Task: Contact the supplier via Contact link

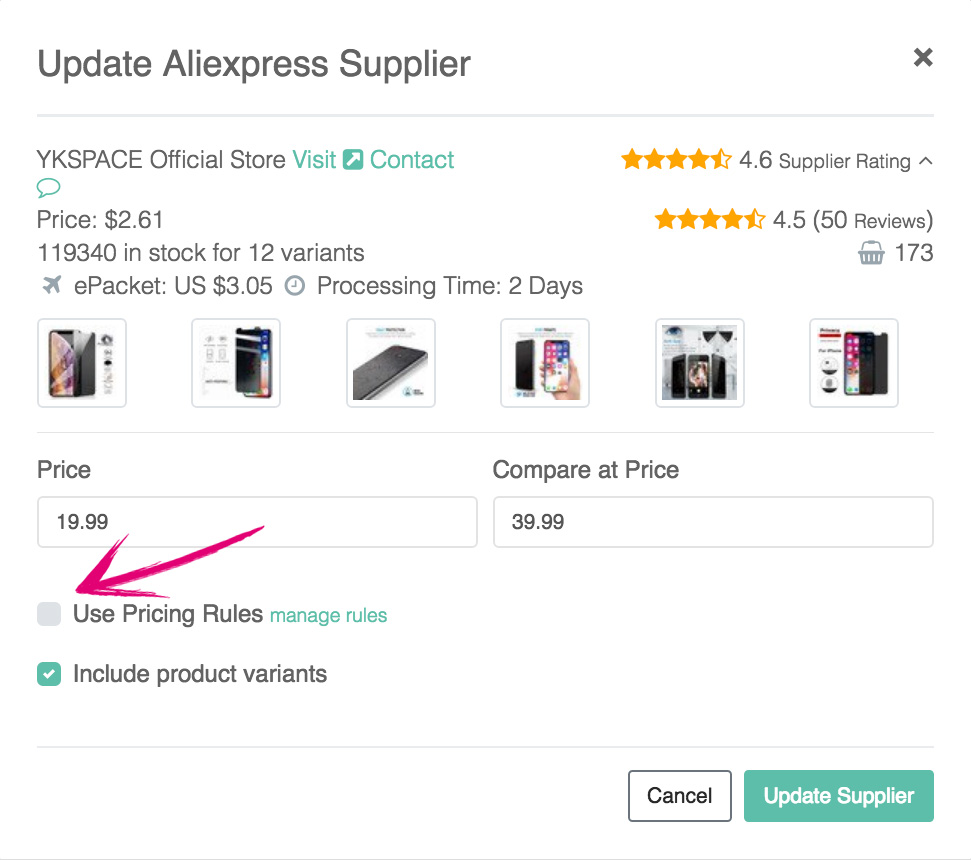Action: [x=412, y=160]
